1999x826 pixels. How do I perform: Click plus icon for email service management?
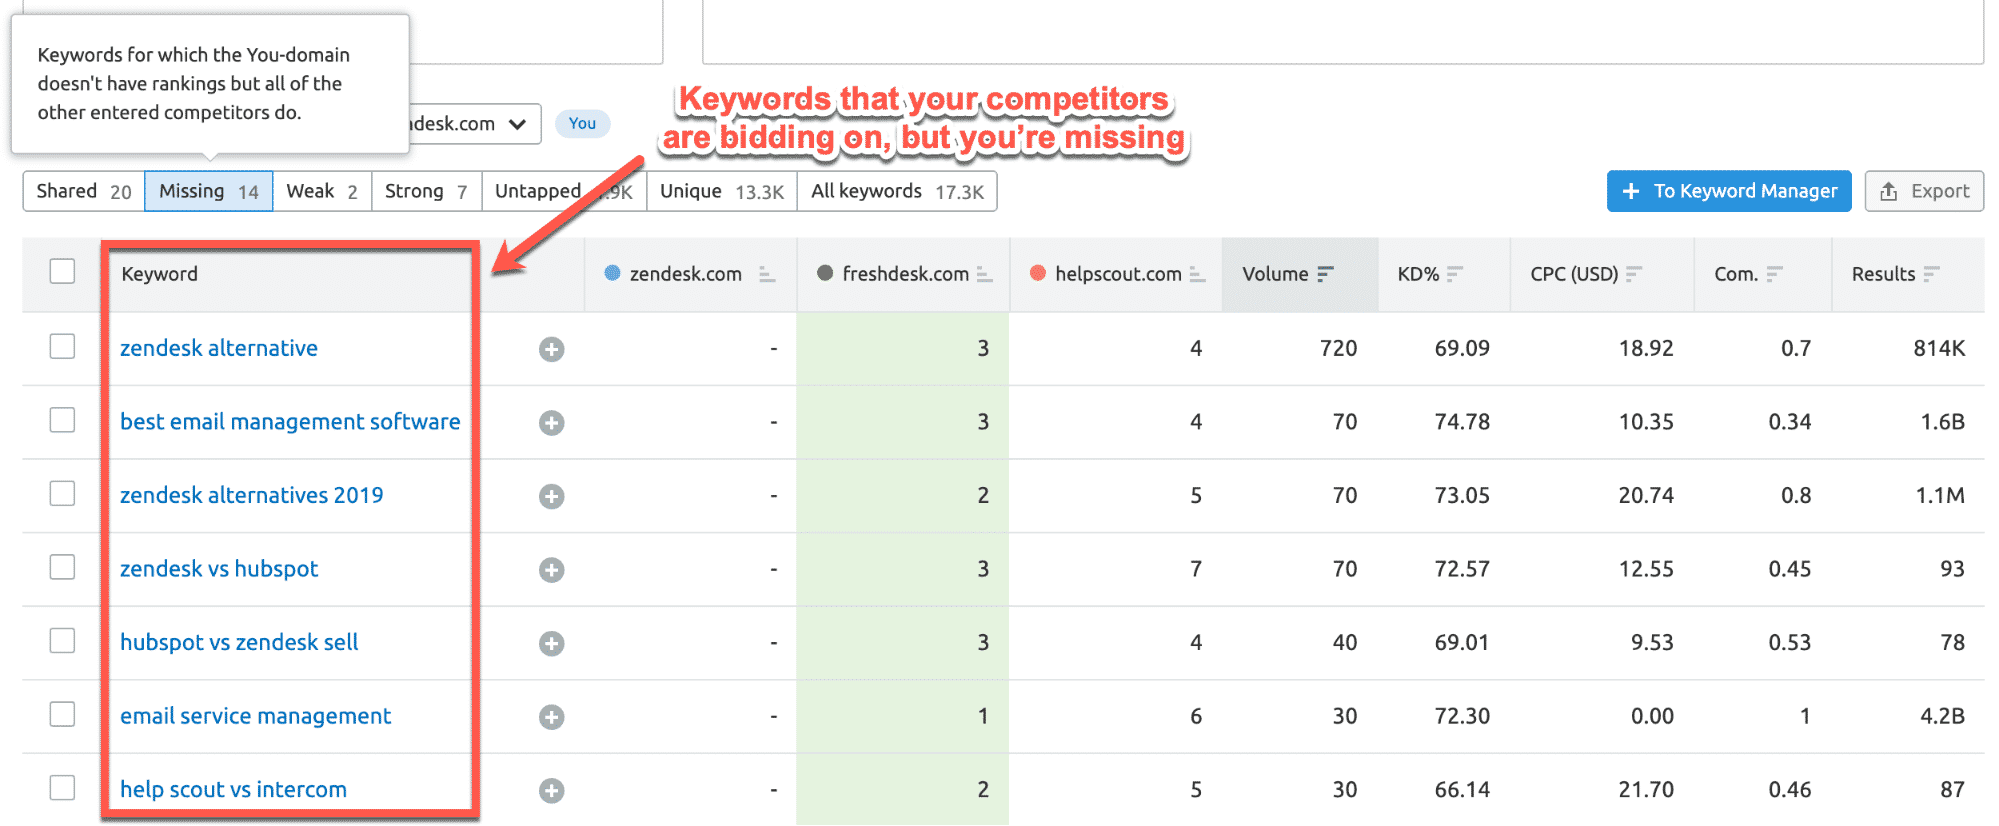click(x=551, y=717)
